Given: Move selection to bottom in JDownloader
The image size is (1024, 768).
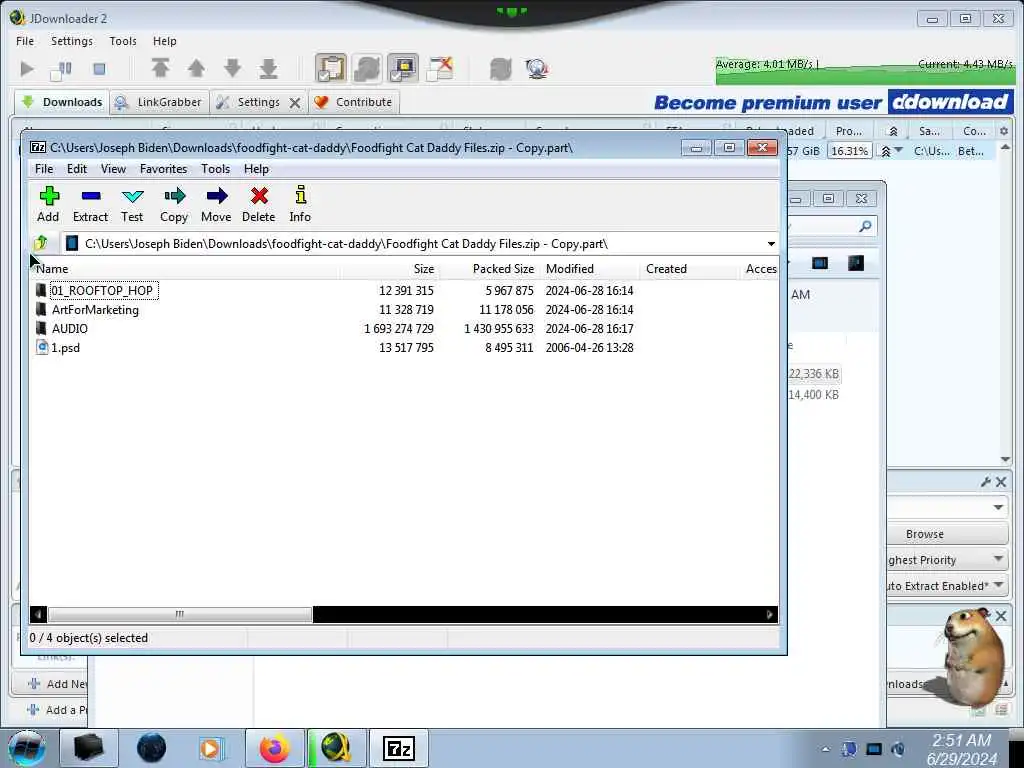Looking at the screenshot, I should click(x=268, y=68).
